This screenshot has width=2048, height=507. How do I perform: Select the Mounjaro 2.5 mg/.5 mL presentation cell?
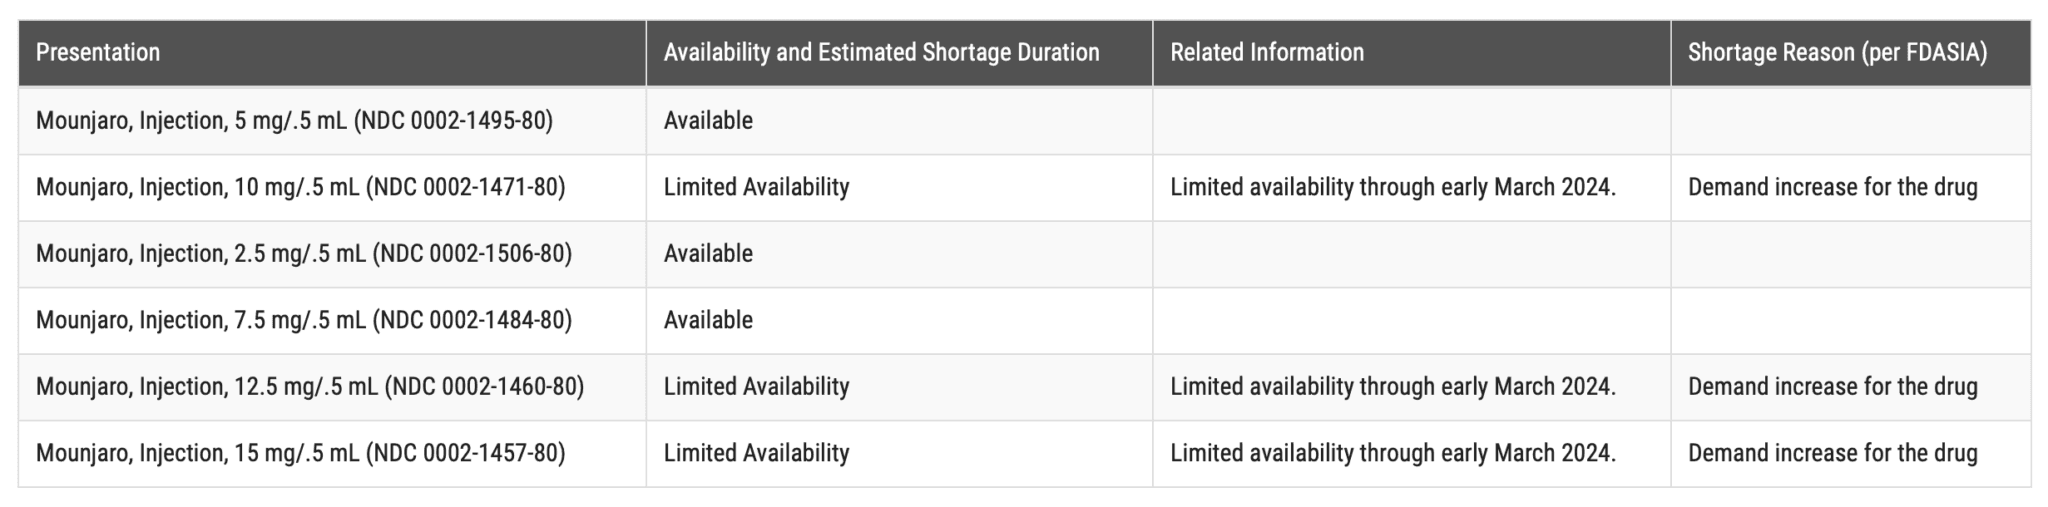(304, 254)
